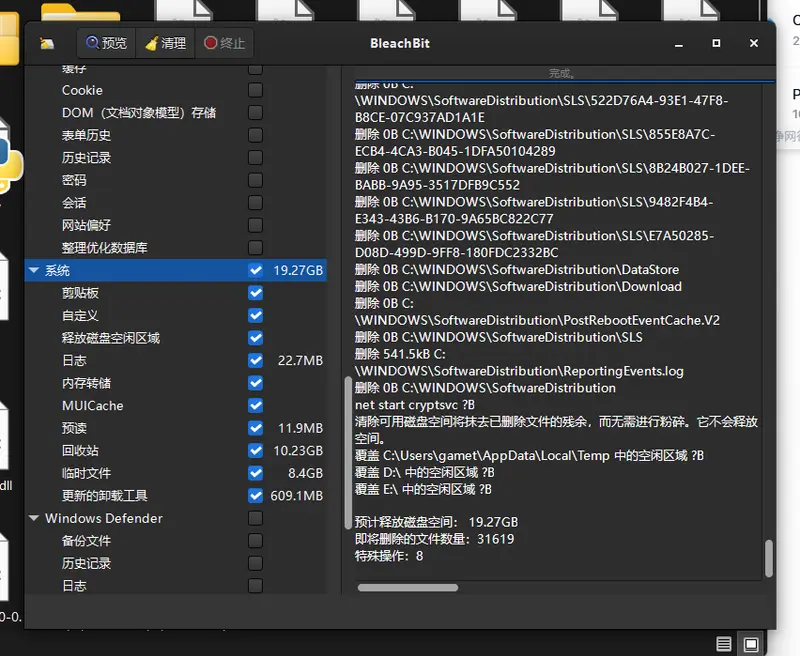Image resolution: width=800 pixels, height=656 pixels.
Task: Select the 自定义 item
Action: pos(80,315)
